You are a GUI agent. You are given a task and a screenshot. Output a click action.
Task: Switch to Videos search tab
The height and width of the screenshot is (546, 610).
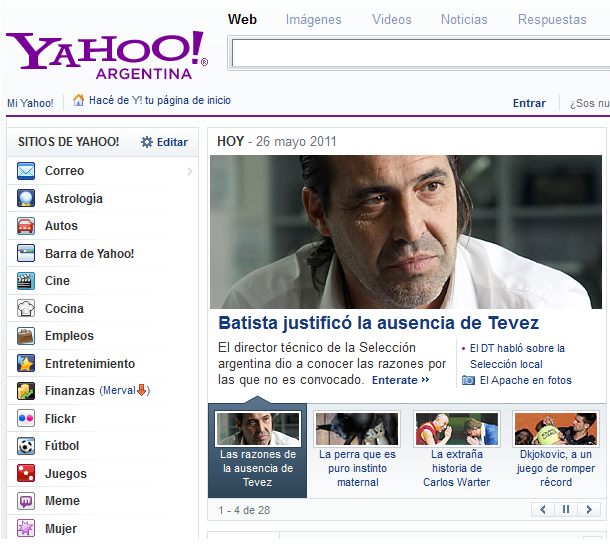(x=392, y=19)
